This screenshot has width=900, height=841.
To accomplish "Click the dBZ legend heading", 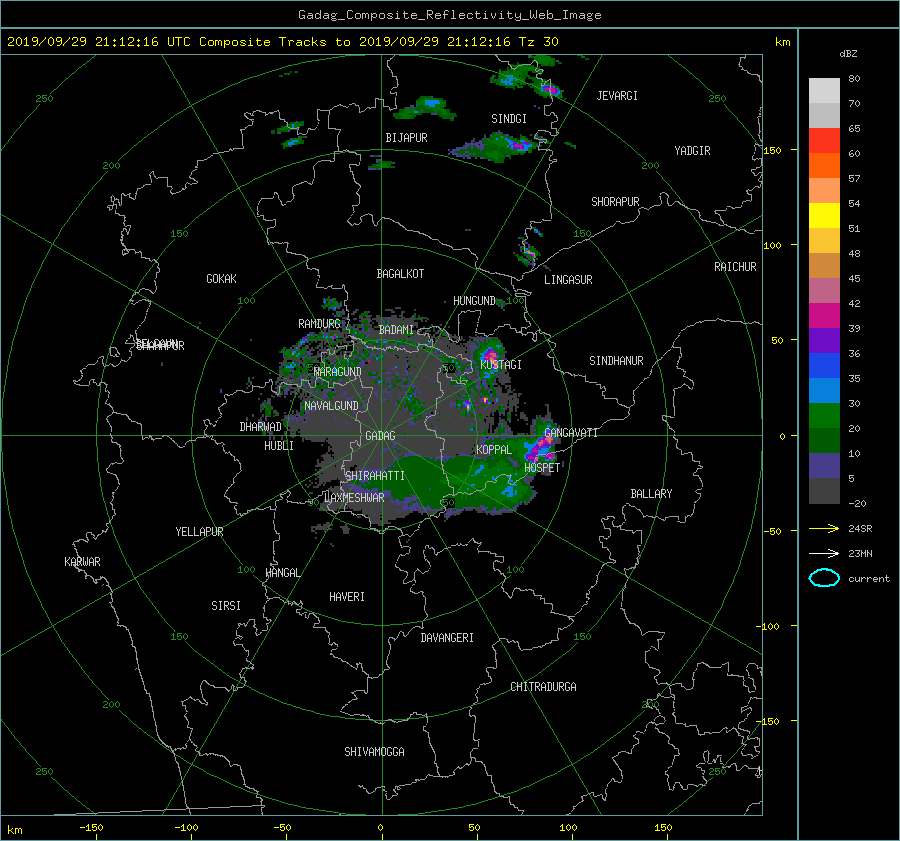I will [x=848, y=54].
